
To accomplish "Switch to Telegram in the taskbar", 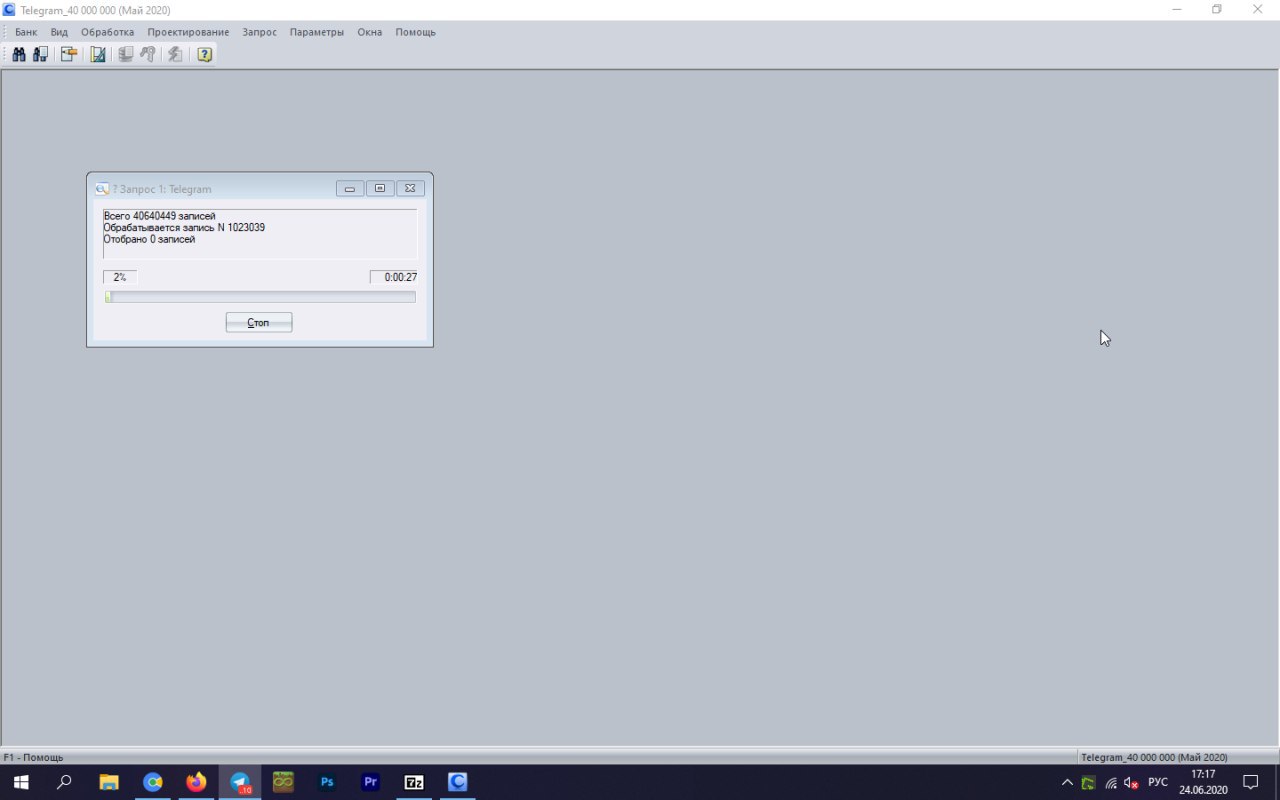I will pos(240,782).
